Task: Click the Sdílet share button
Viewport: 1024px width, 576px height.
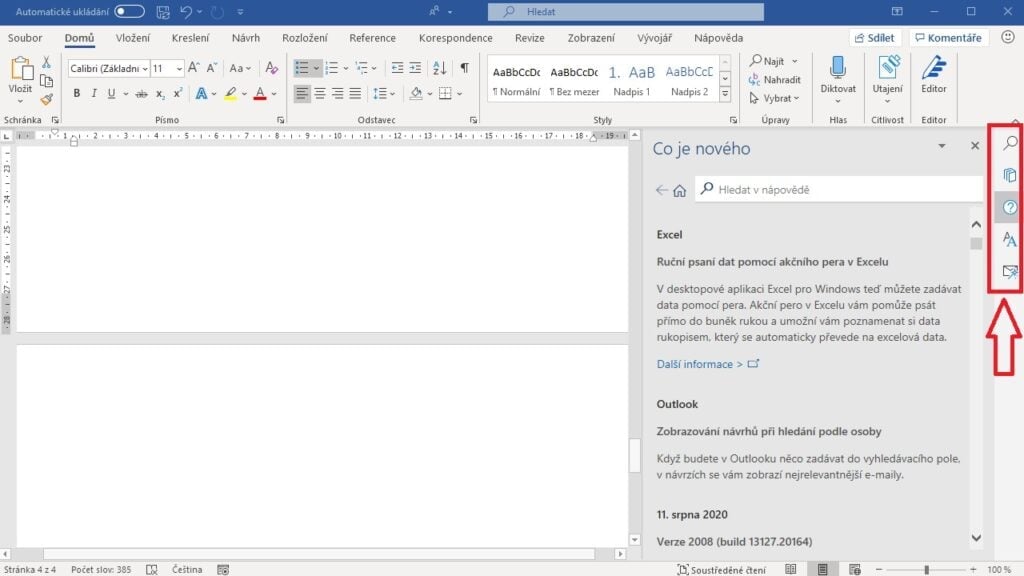Action: [x=874, y=38]
